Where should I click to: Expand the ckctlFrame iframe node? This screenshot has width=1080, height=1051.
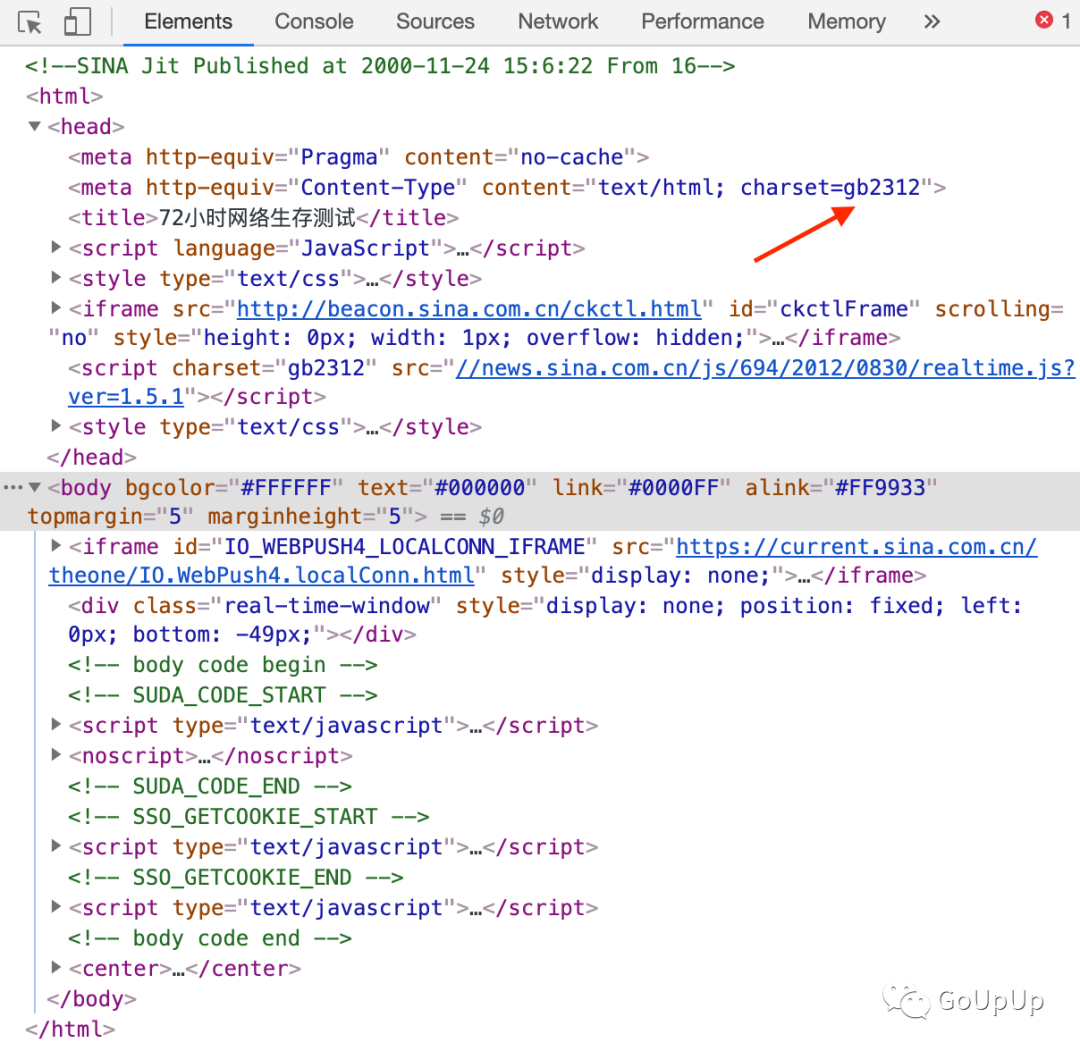pyautogui.click(x=56, y=309)
